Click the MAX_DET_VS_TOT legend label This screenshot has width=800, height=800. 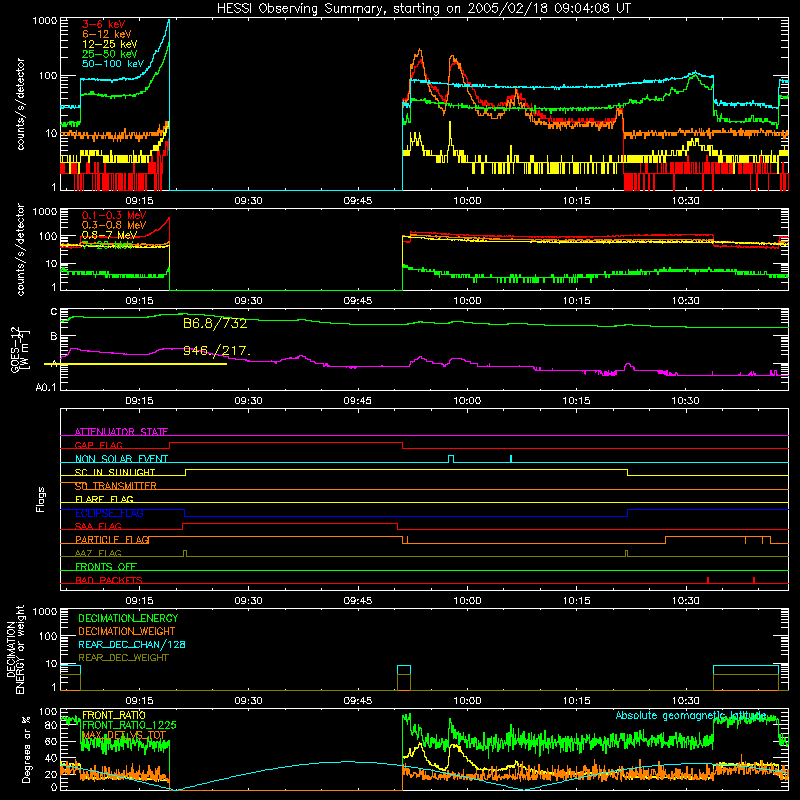click(x=124, y=735)
